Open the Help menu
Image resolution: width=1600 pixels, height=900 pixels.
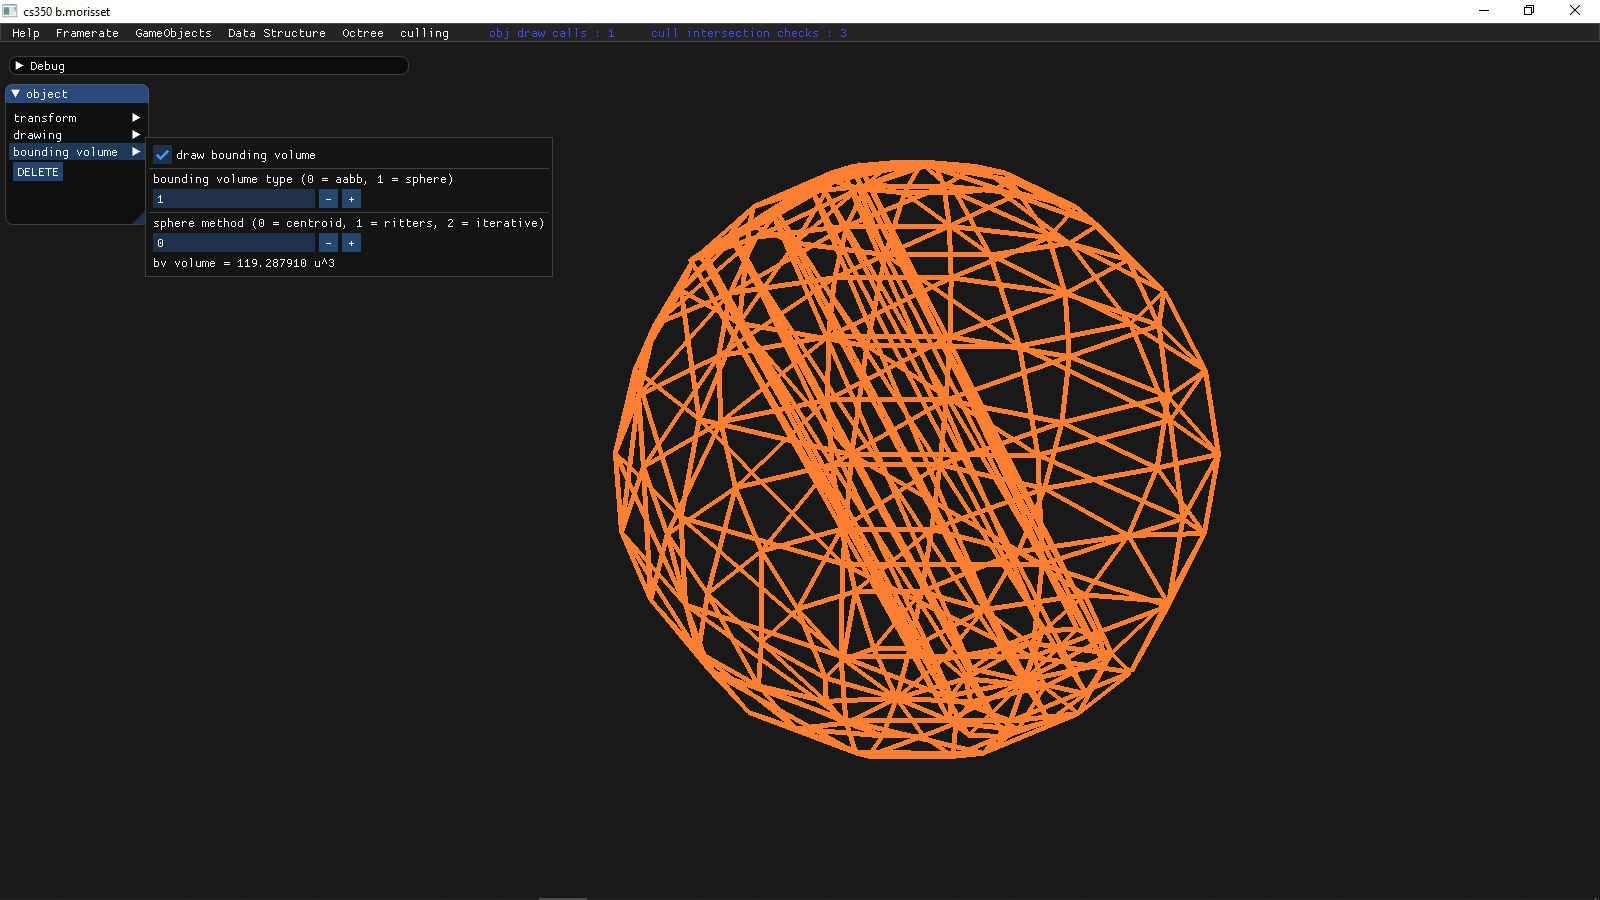click(x=26, y=33)
